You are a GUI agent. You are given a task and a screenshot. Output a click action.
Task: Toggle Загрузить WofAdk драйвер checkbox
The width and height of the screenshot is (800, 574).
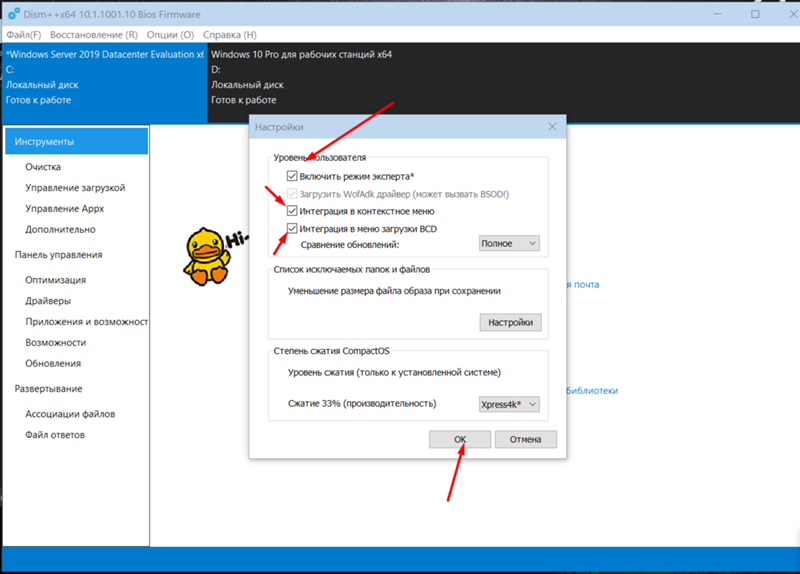[x=292, y=194]
